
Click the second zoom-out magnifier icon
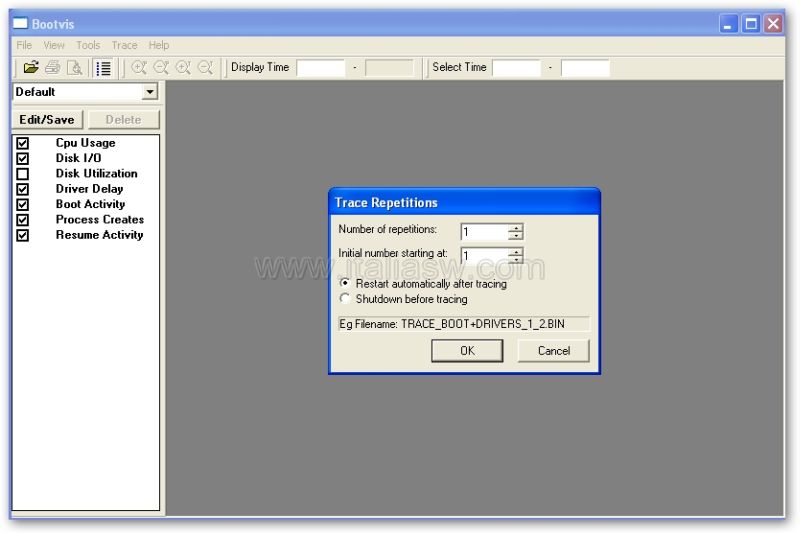coord(205,67)
